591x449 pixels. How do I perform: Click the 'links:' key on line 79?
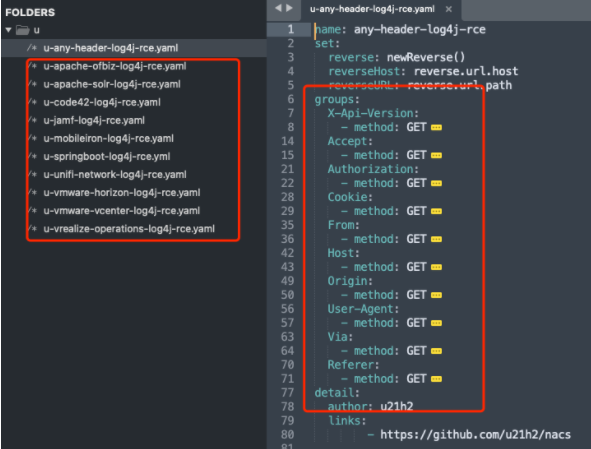click(347, 421)
